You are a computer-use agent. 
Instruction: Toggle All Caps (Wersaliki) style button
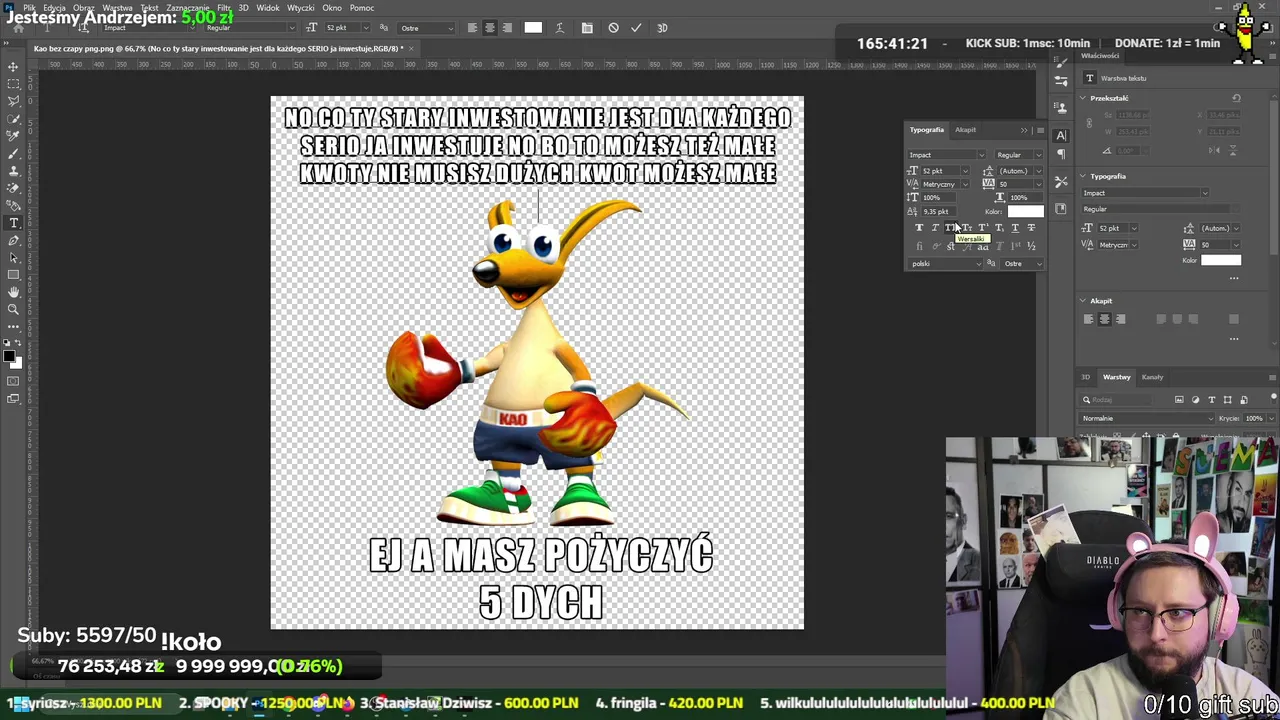(x=951, y=228)
